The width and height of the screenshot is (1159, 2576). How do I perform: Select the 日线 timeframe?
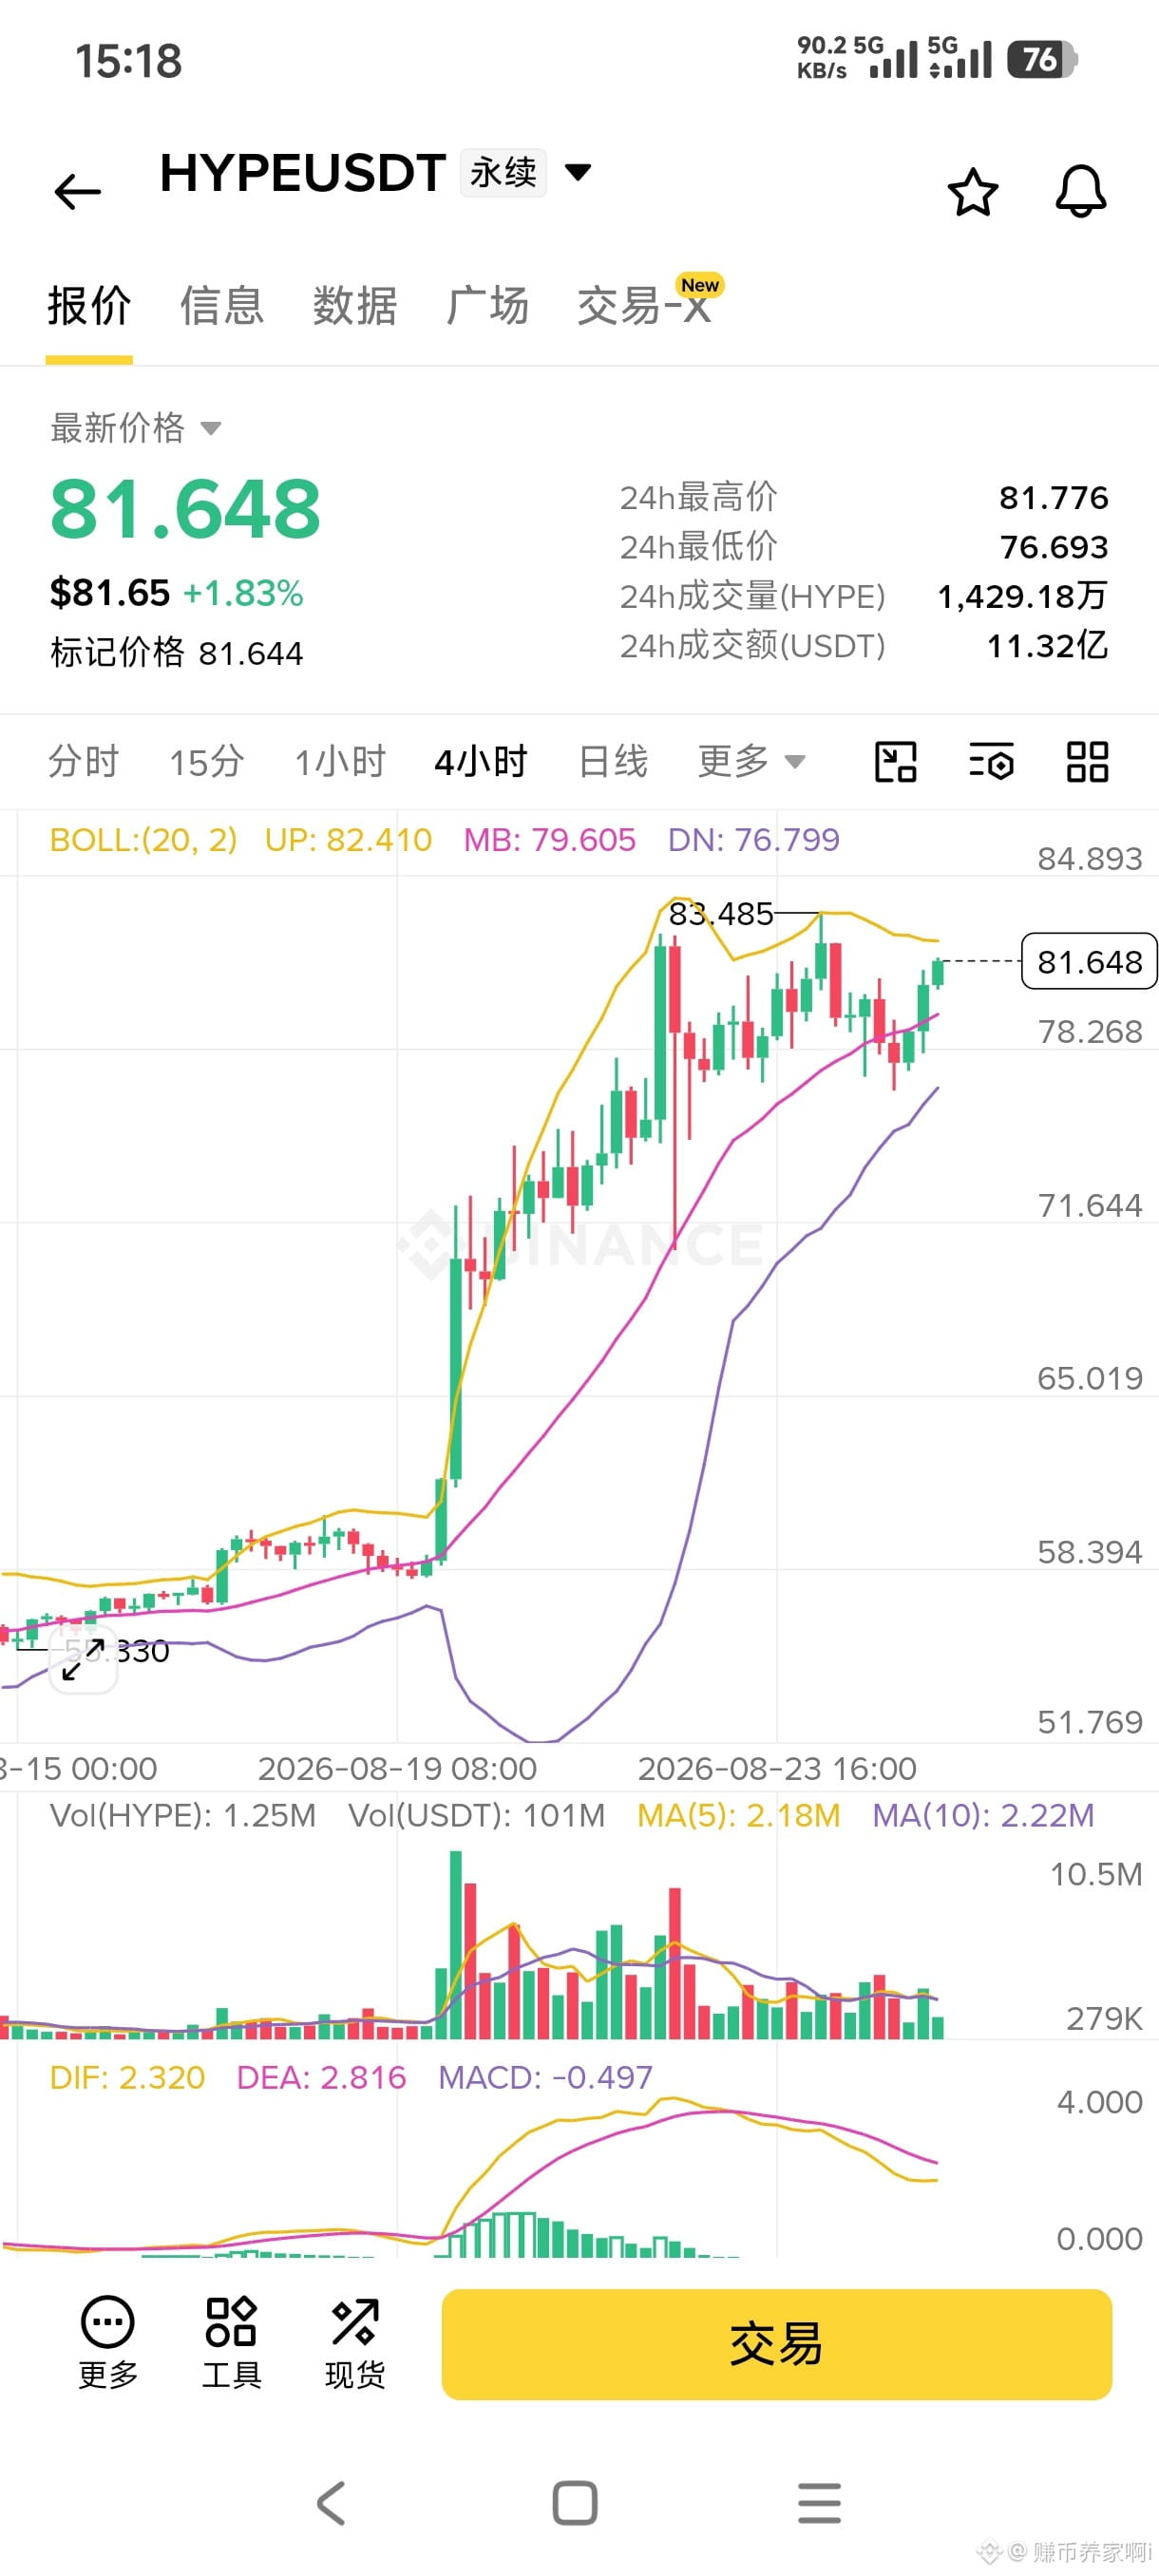[x=613, y=762]
